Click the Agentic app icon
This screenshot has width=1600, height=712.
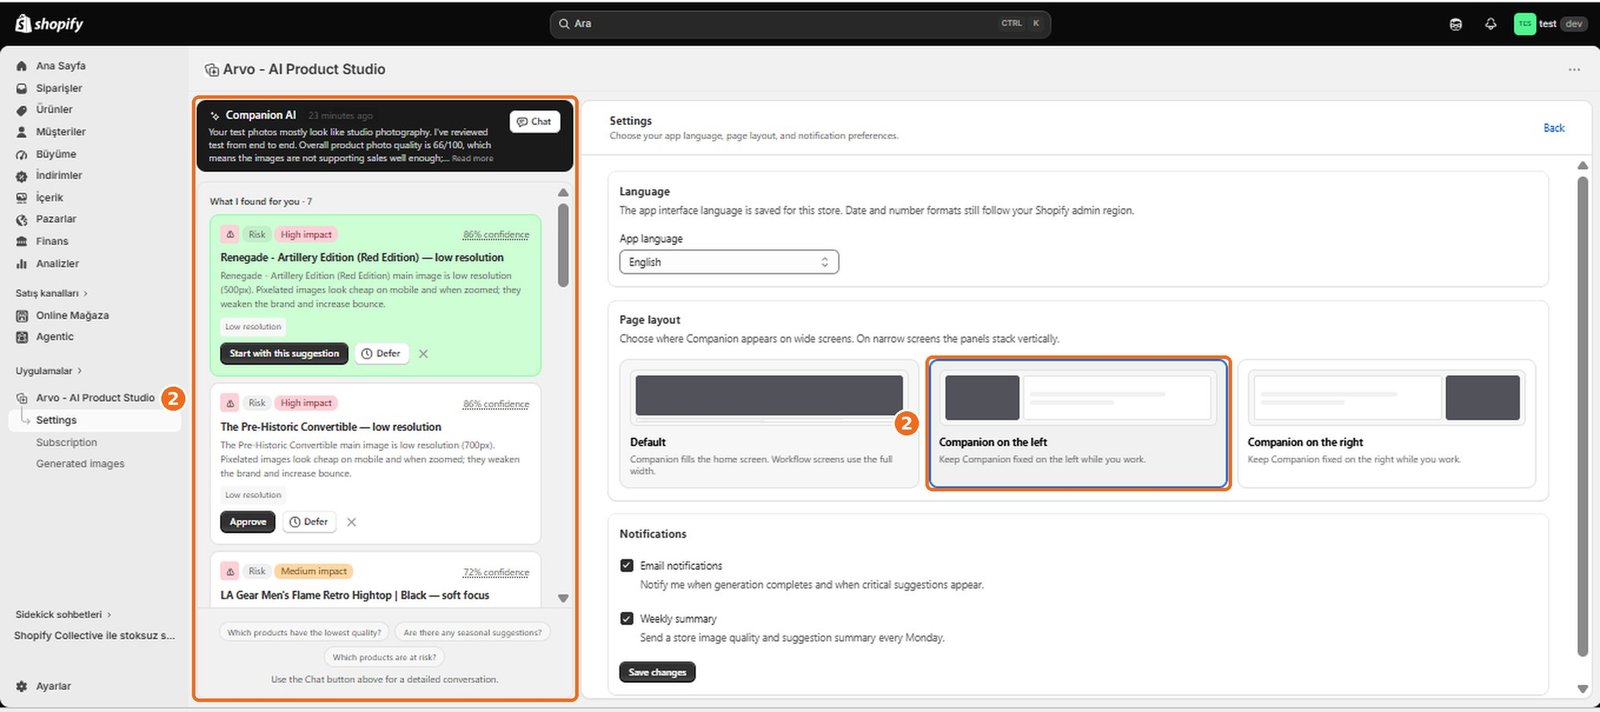pyautogui.click(x=22, y=337)
